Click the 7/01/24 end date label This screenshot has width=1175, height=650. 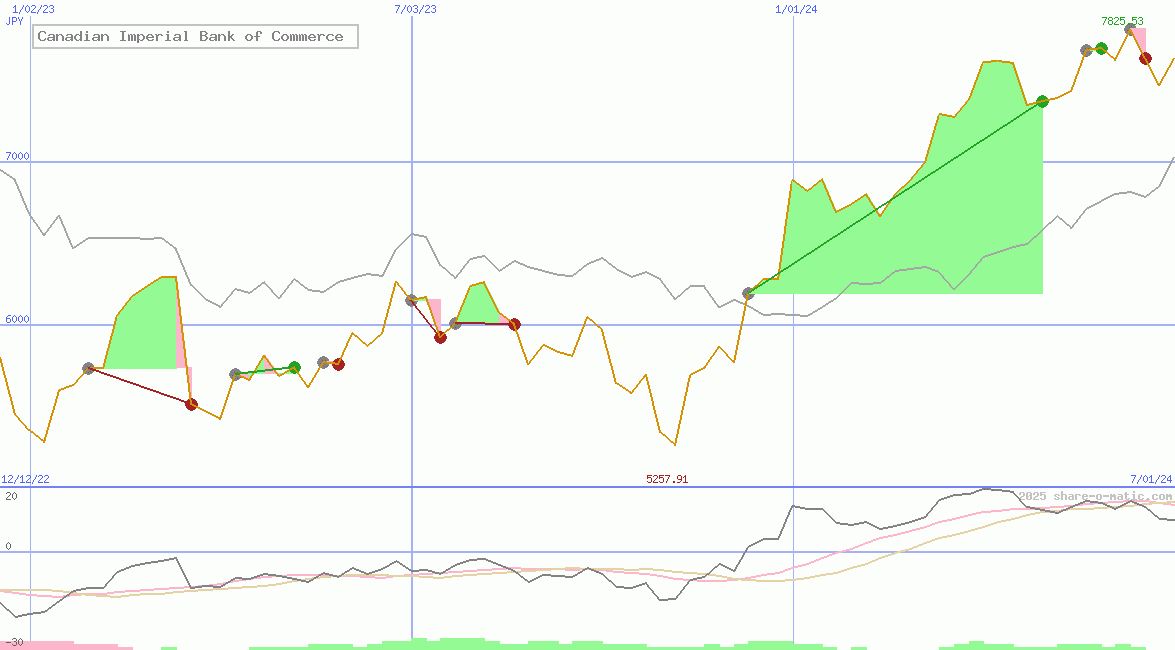tap(1151, 479)
